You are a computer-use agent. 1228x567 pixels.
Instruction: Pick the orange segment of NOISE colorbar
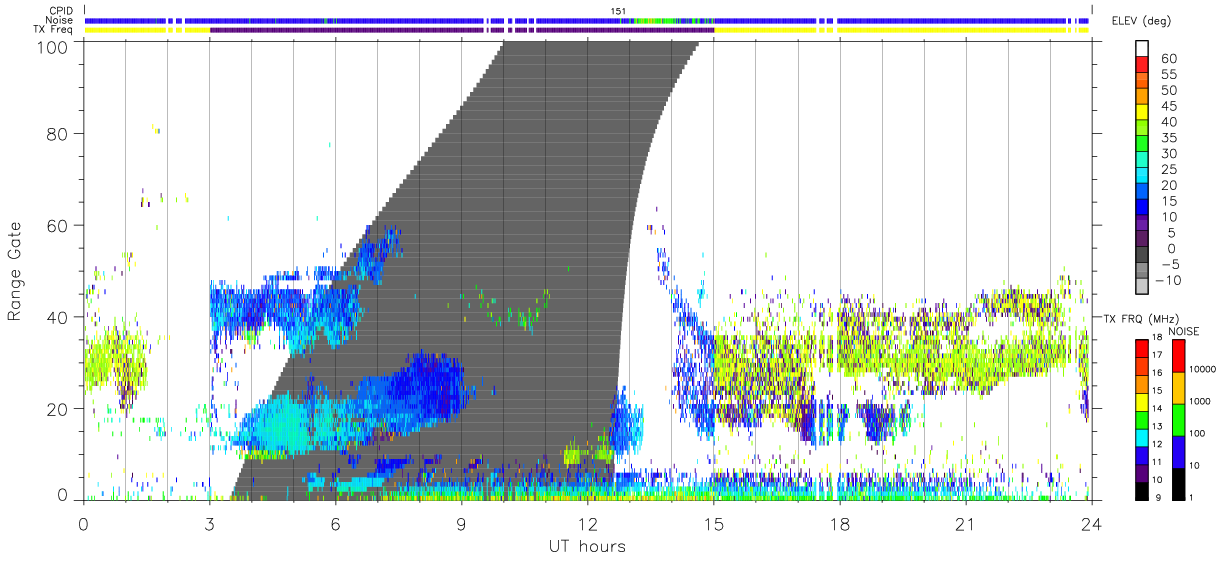click(x=1181, y=388)
